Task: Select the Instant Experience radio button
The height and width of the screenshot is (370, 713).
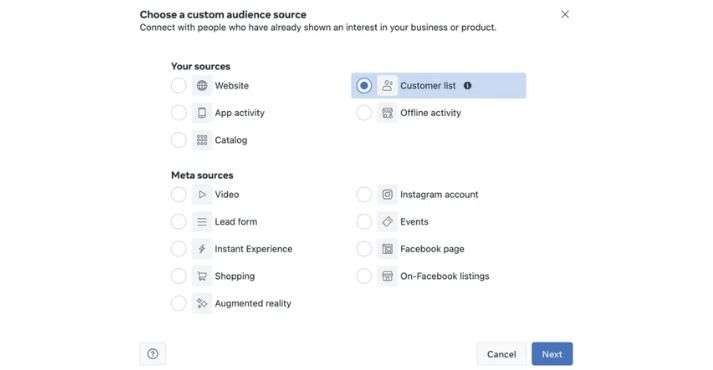Action: pyautogui.click(x=179, y=249)
